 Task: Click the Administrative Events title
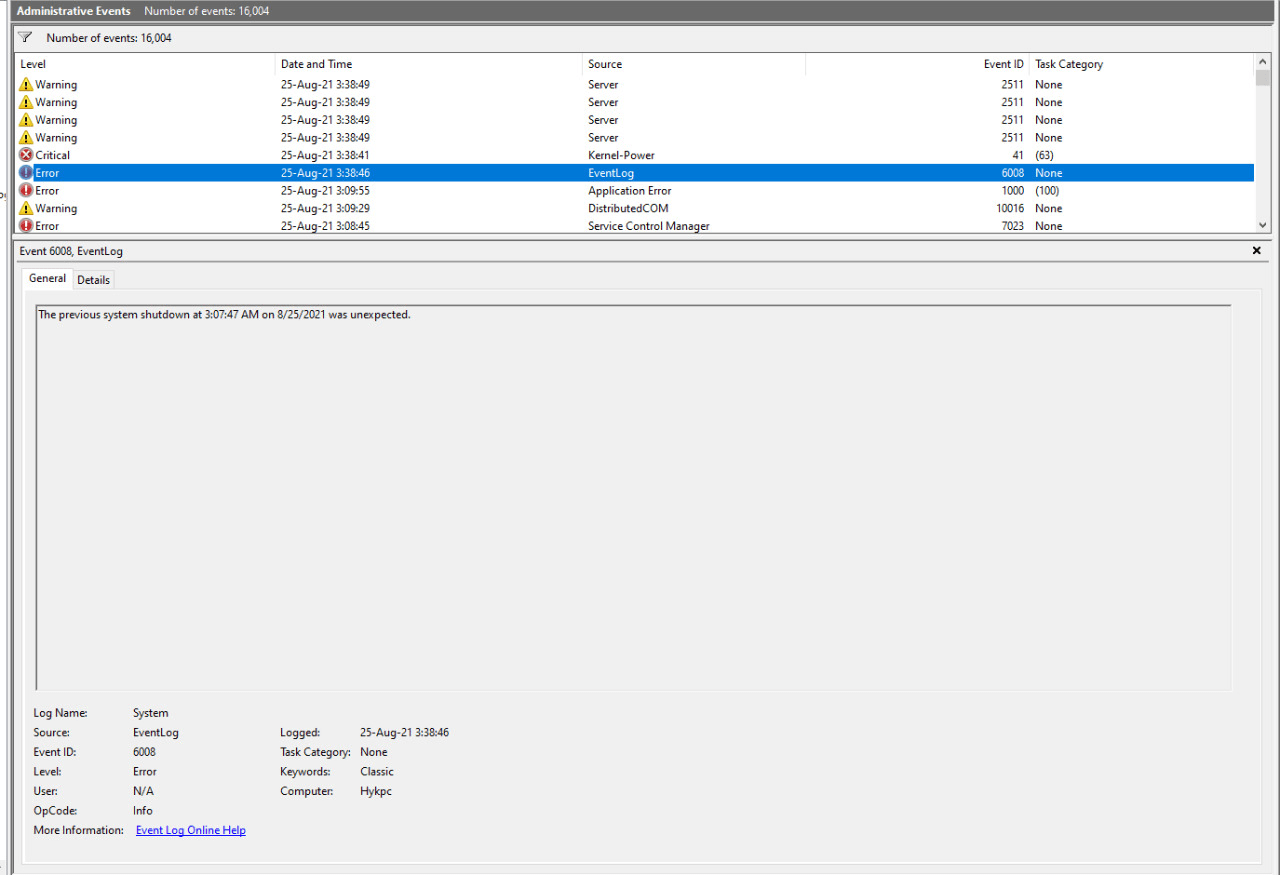click(x=74, y=11)
